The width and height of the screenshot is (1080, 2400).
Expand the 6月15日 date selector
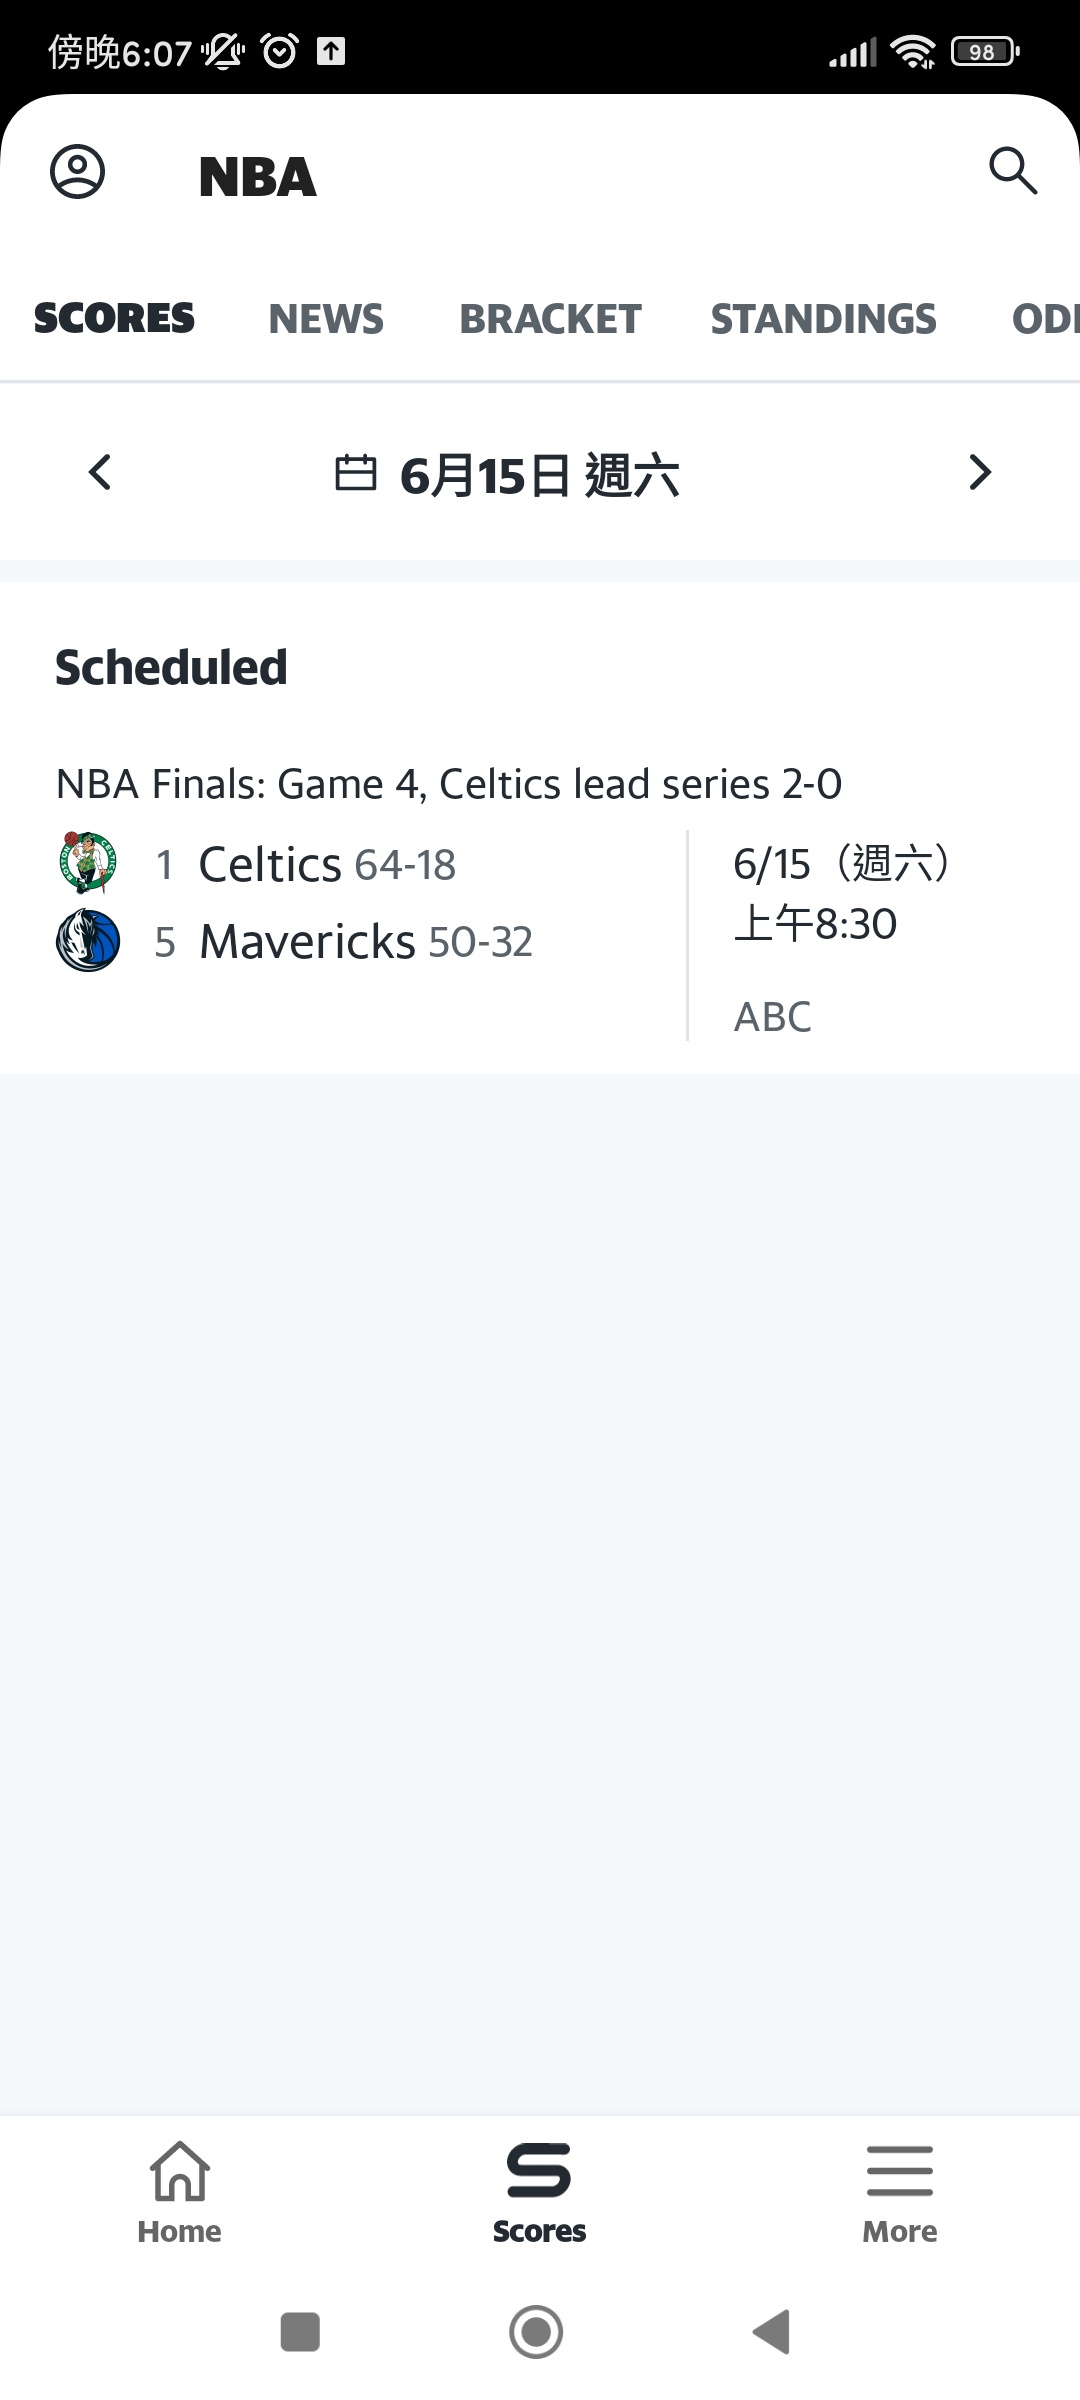(x=540, y=475)
